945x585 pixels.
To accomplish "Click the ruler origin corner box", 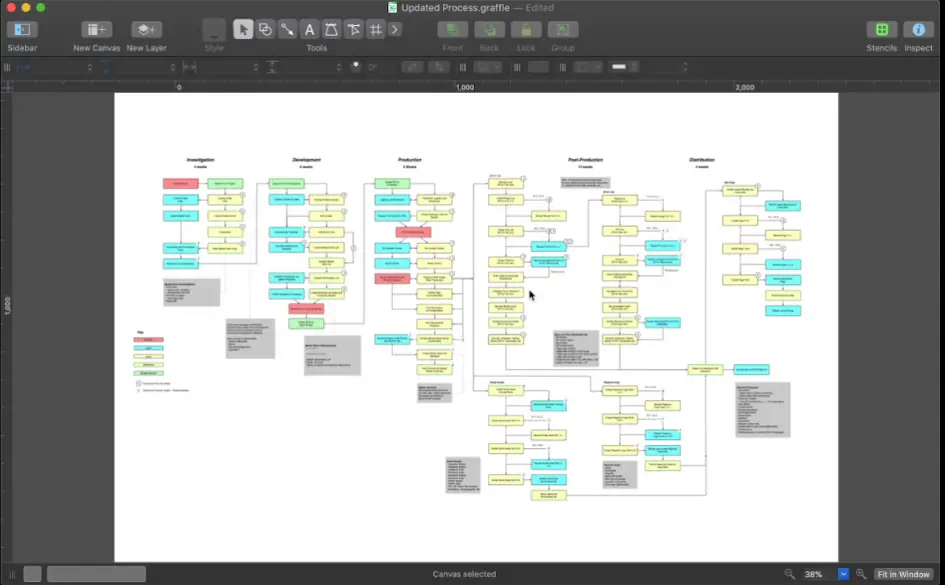I will pyautogui.click(x=7, y=87).
